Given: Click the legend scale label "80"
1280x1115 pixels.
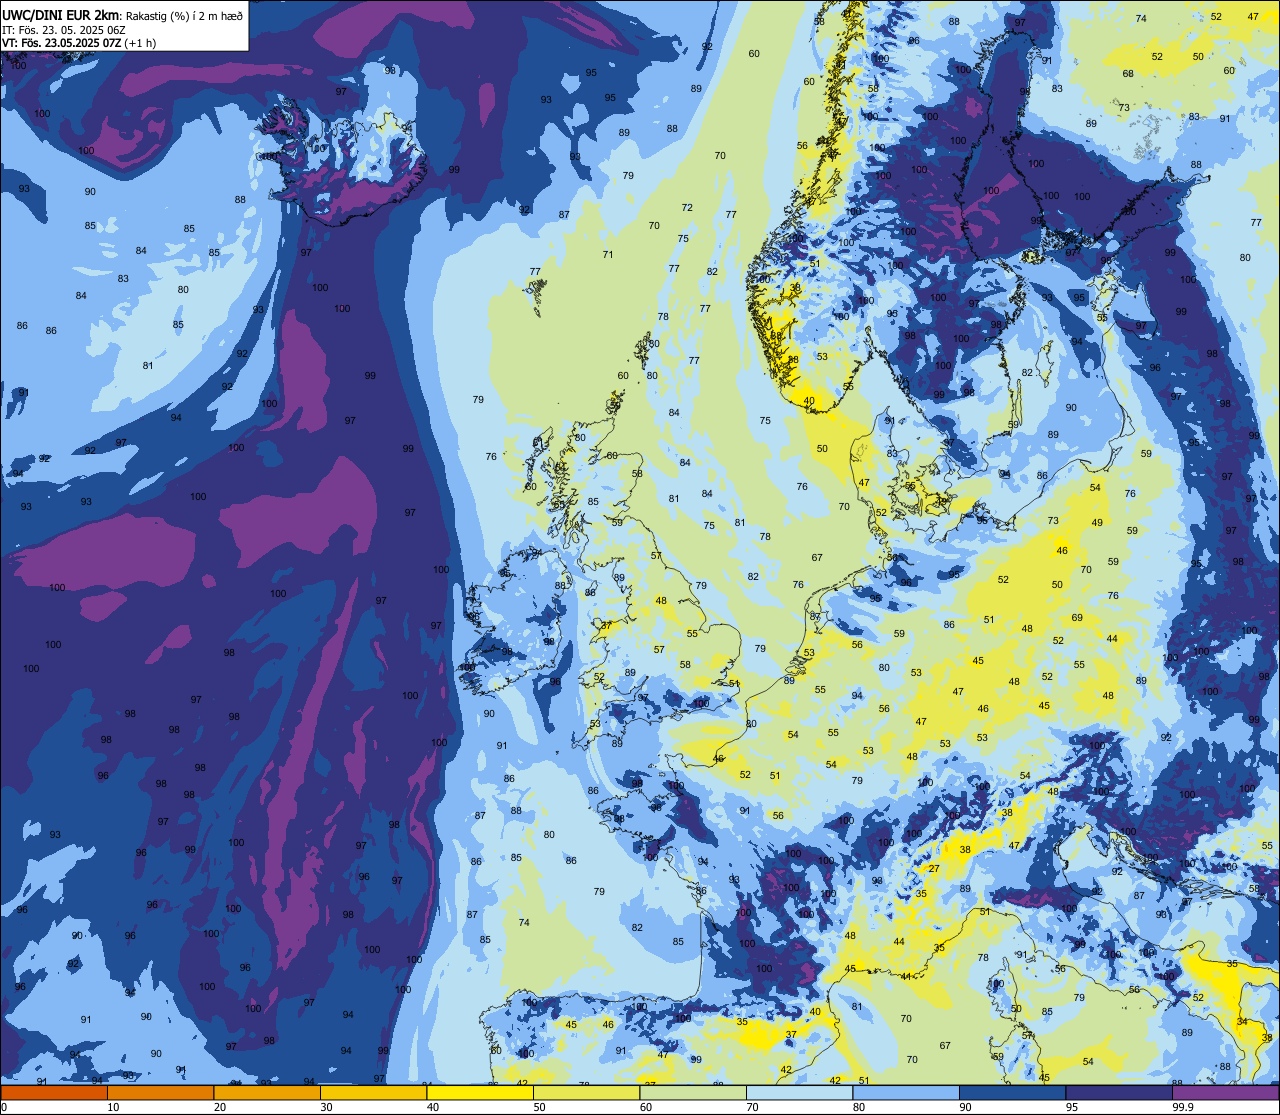Looking at the screenshot, I should (x=859, y=1107).
